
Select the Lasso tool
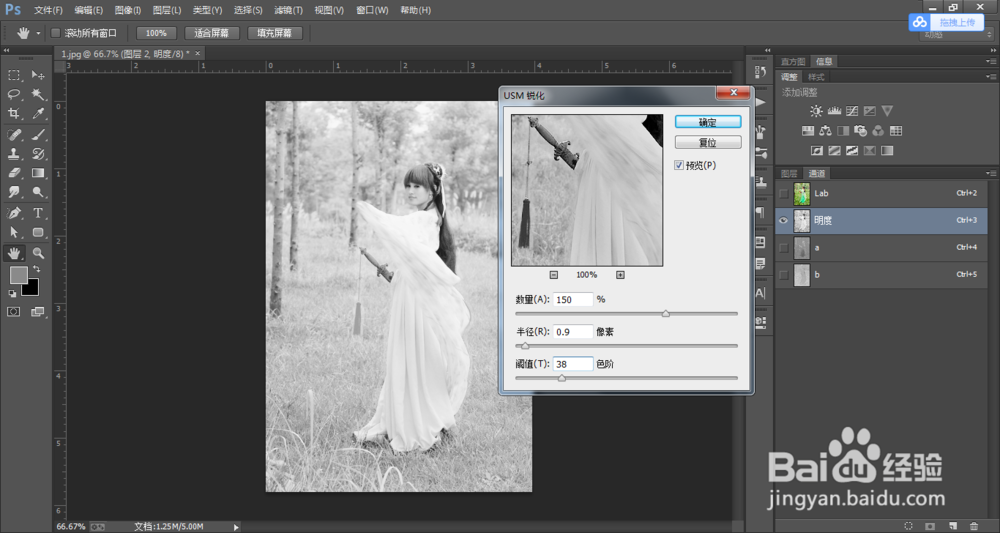(x=14, y=94)
